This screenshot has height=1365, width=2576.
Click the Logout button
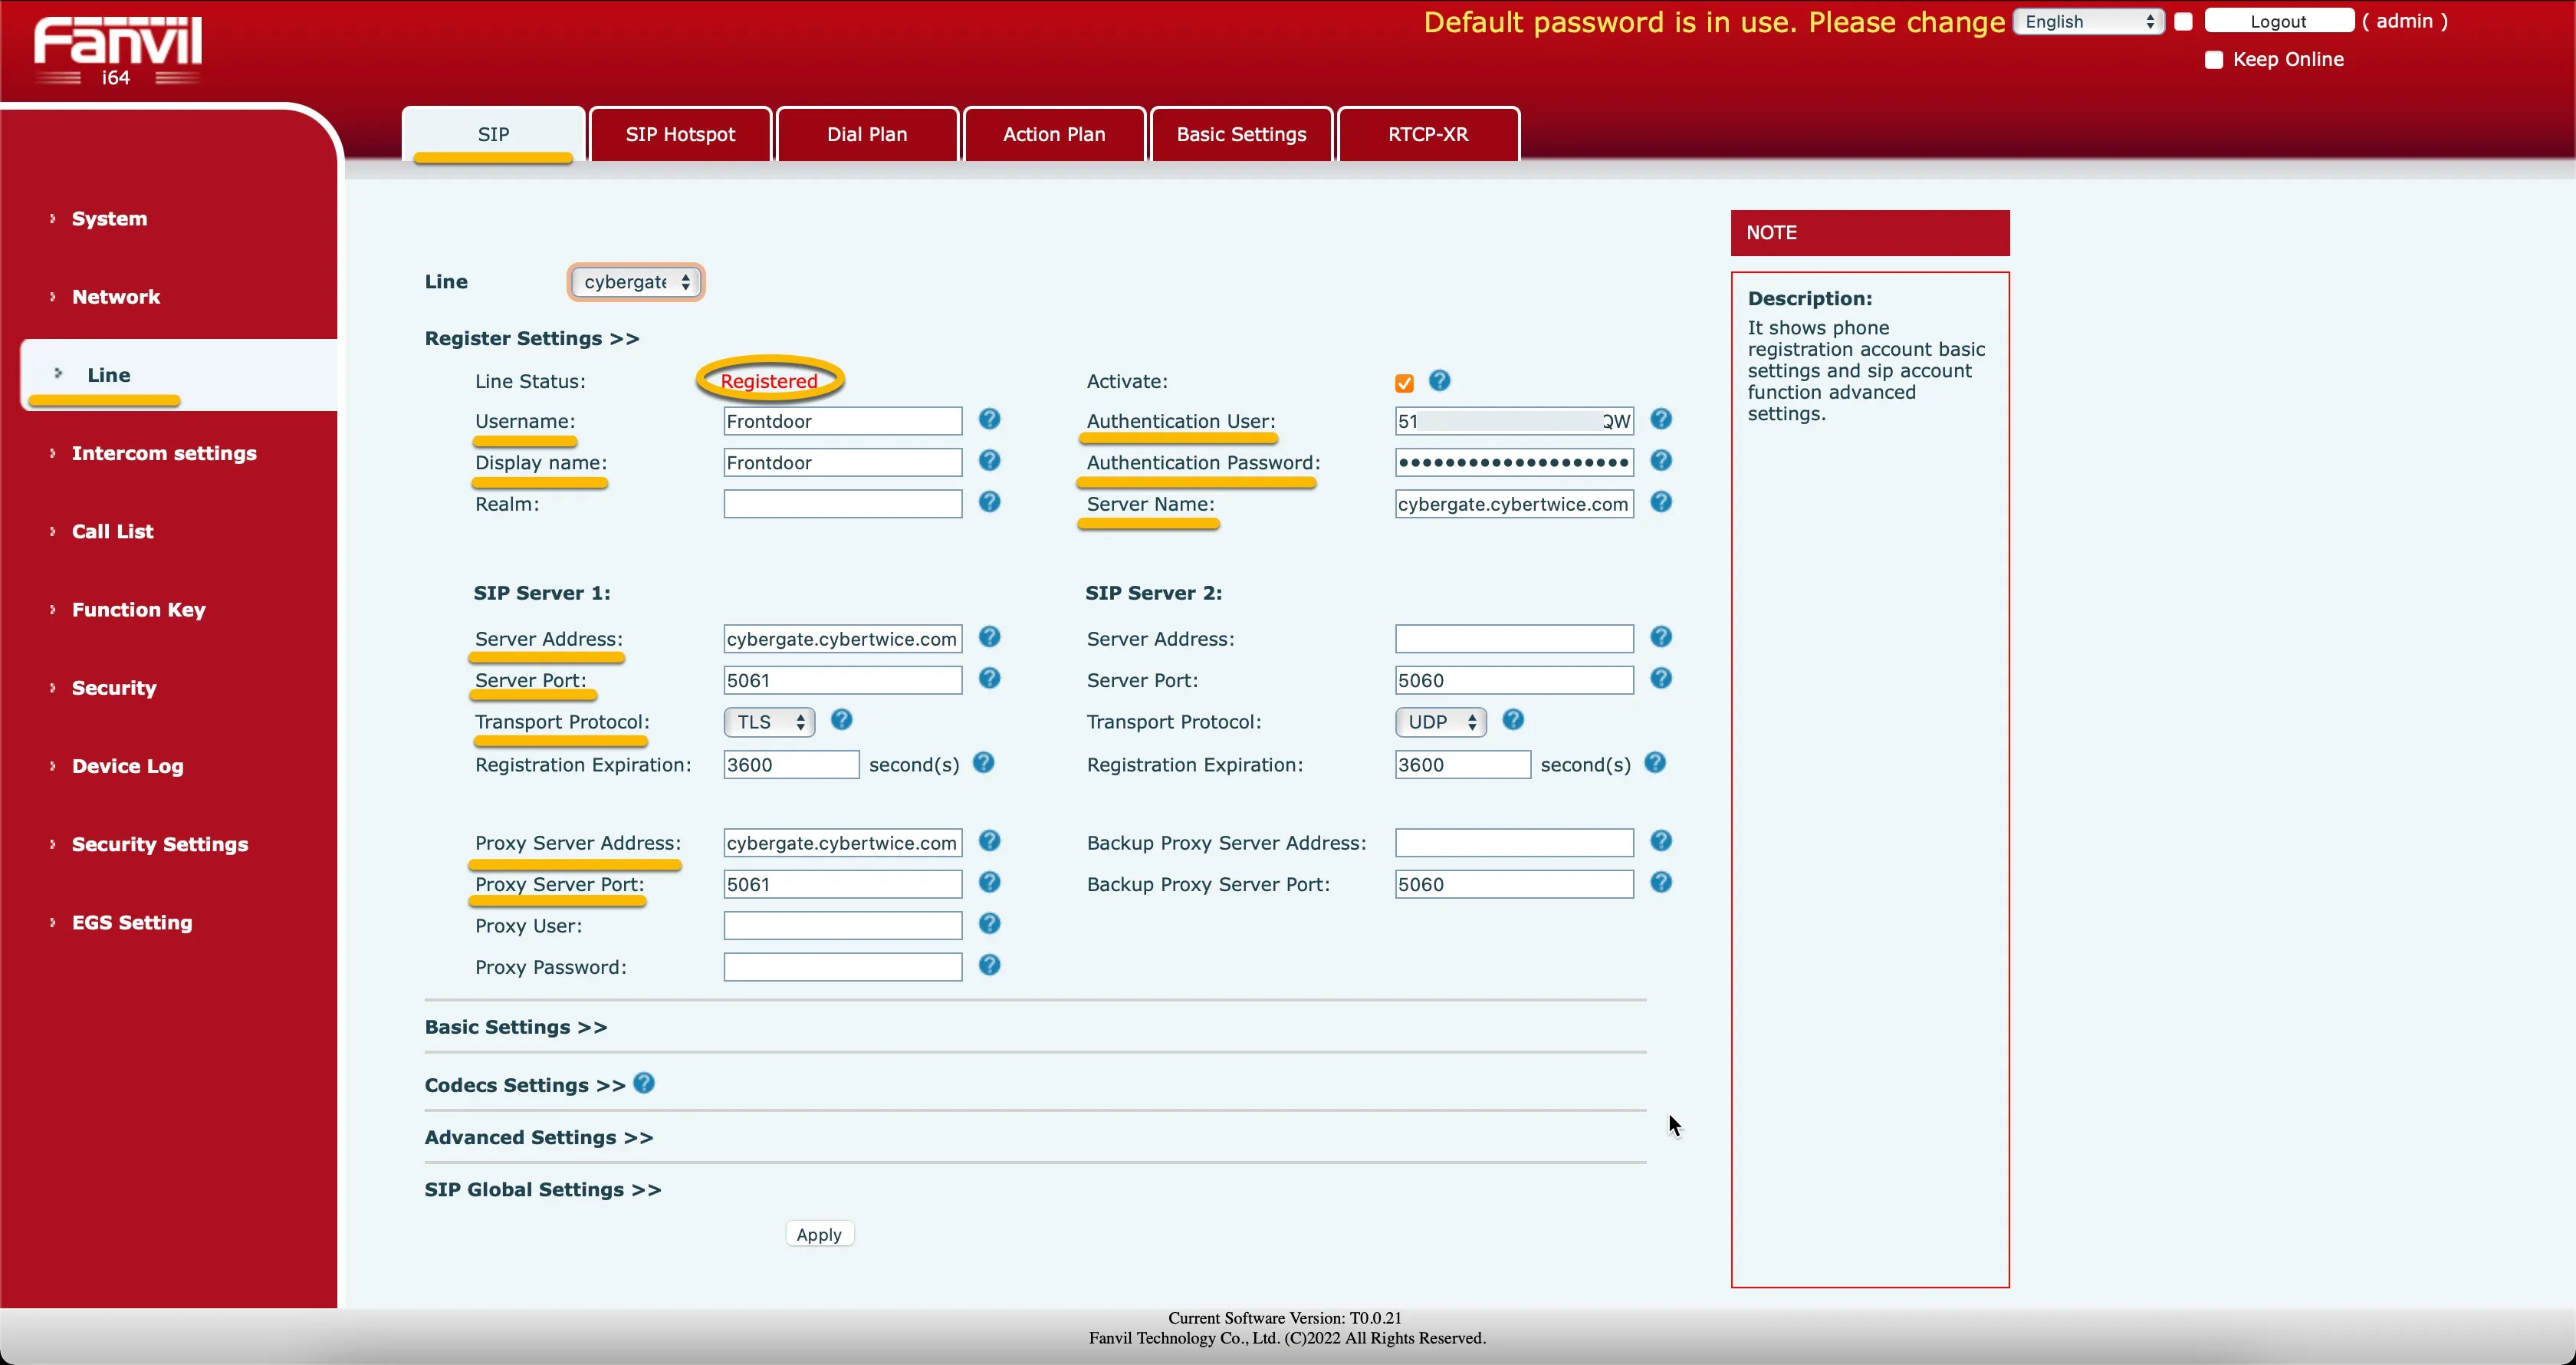tap(2279, 21)
